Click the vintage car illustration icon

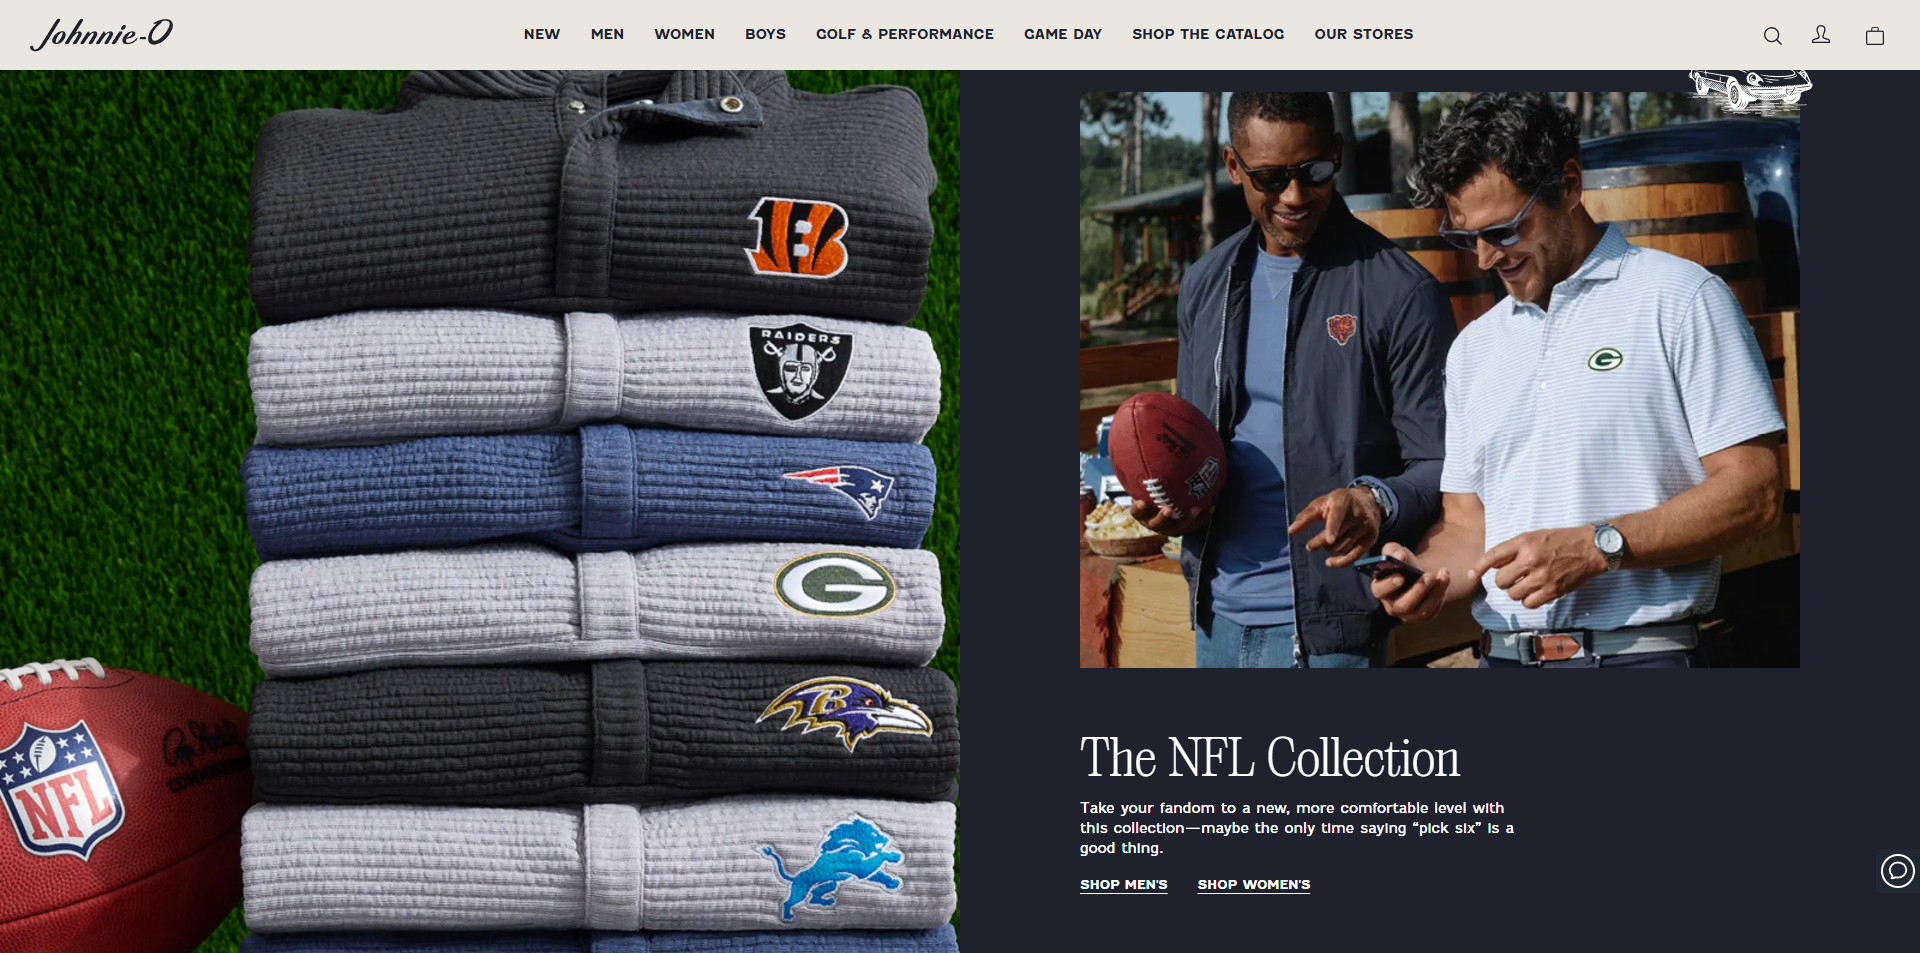1750,88
